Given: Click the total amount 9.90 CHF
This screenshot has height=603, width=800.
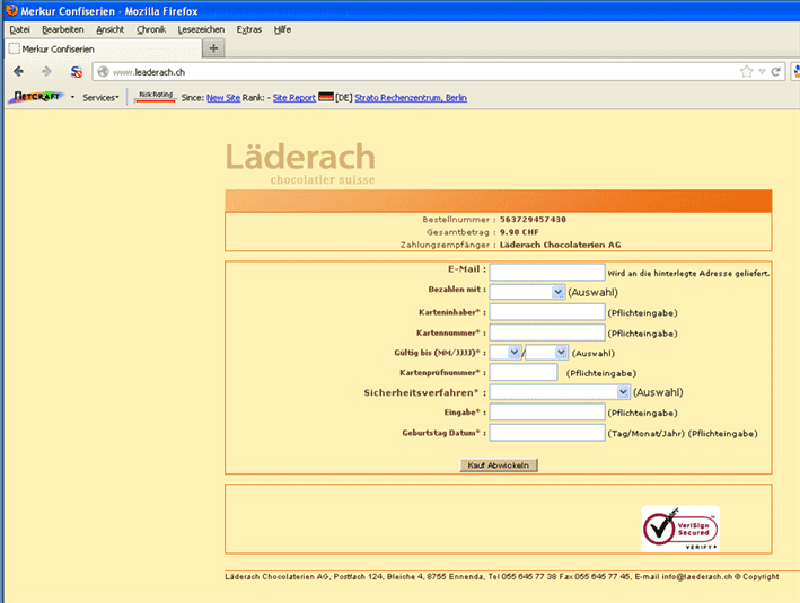Looking at the screenshot, I should pos(519,232).
